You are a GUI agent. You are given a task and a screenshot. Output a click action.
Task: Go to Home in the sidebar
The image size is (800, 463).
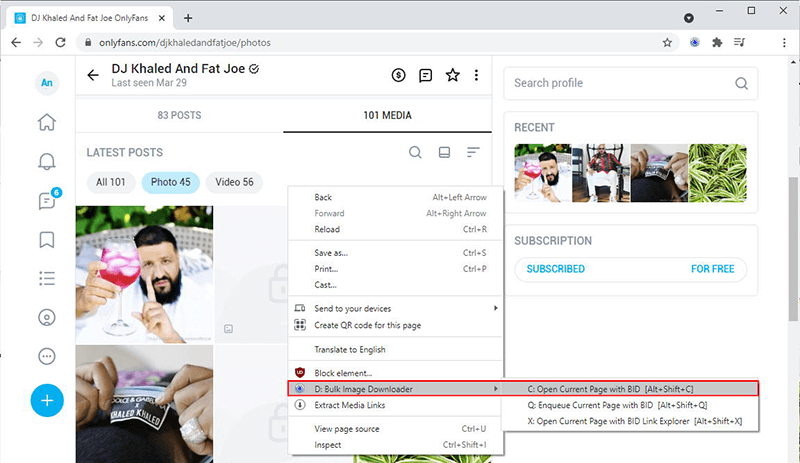click(x=47, y=122)
